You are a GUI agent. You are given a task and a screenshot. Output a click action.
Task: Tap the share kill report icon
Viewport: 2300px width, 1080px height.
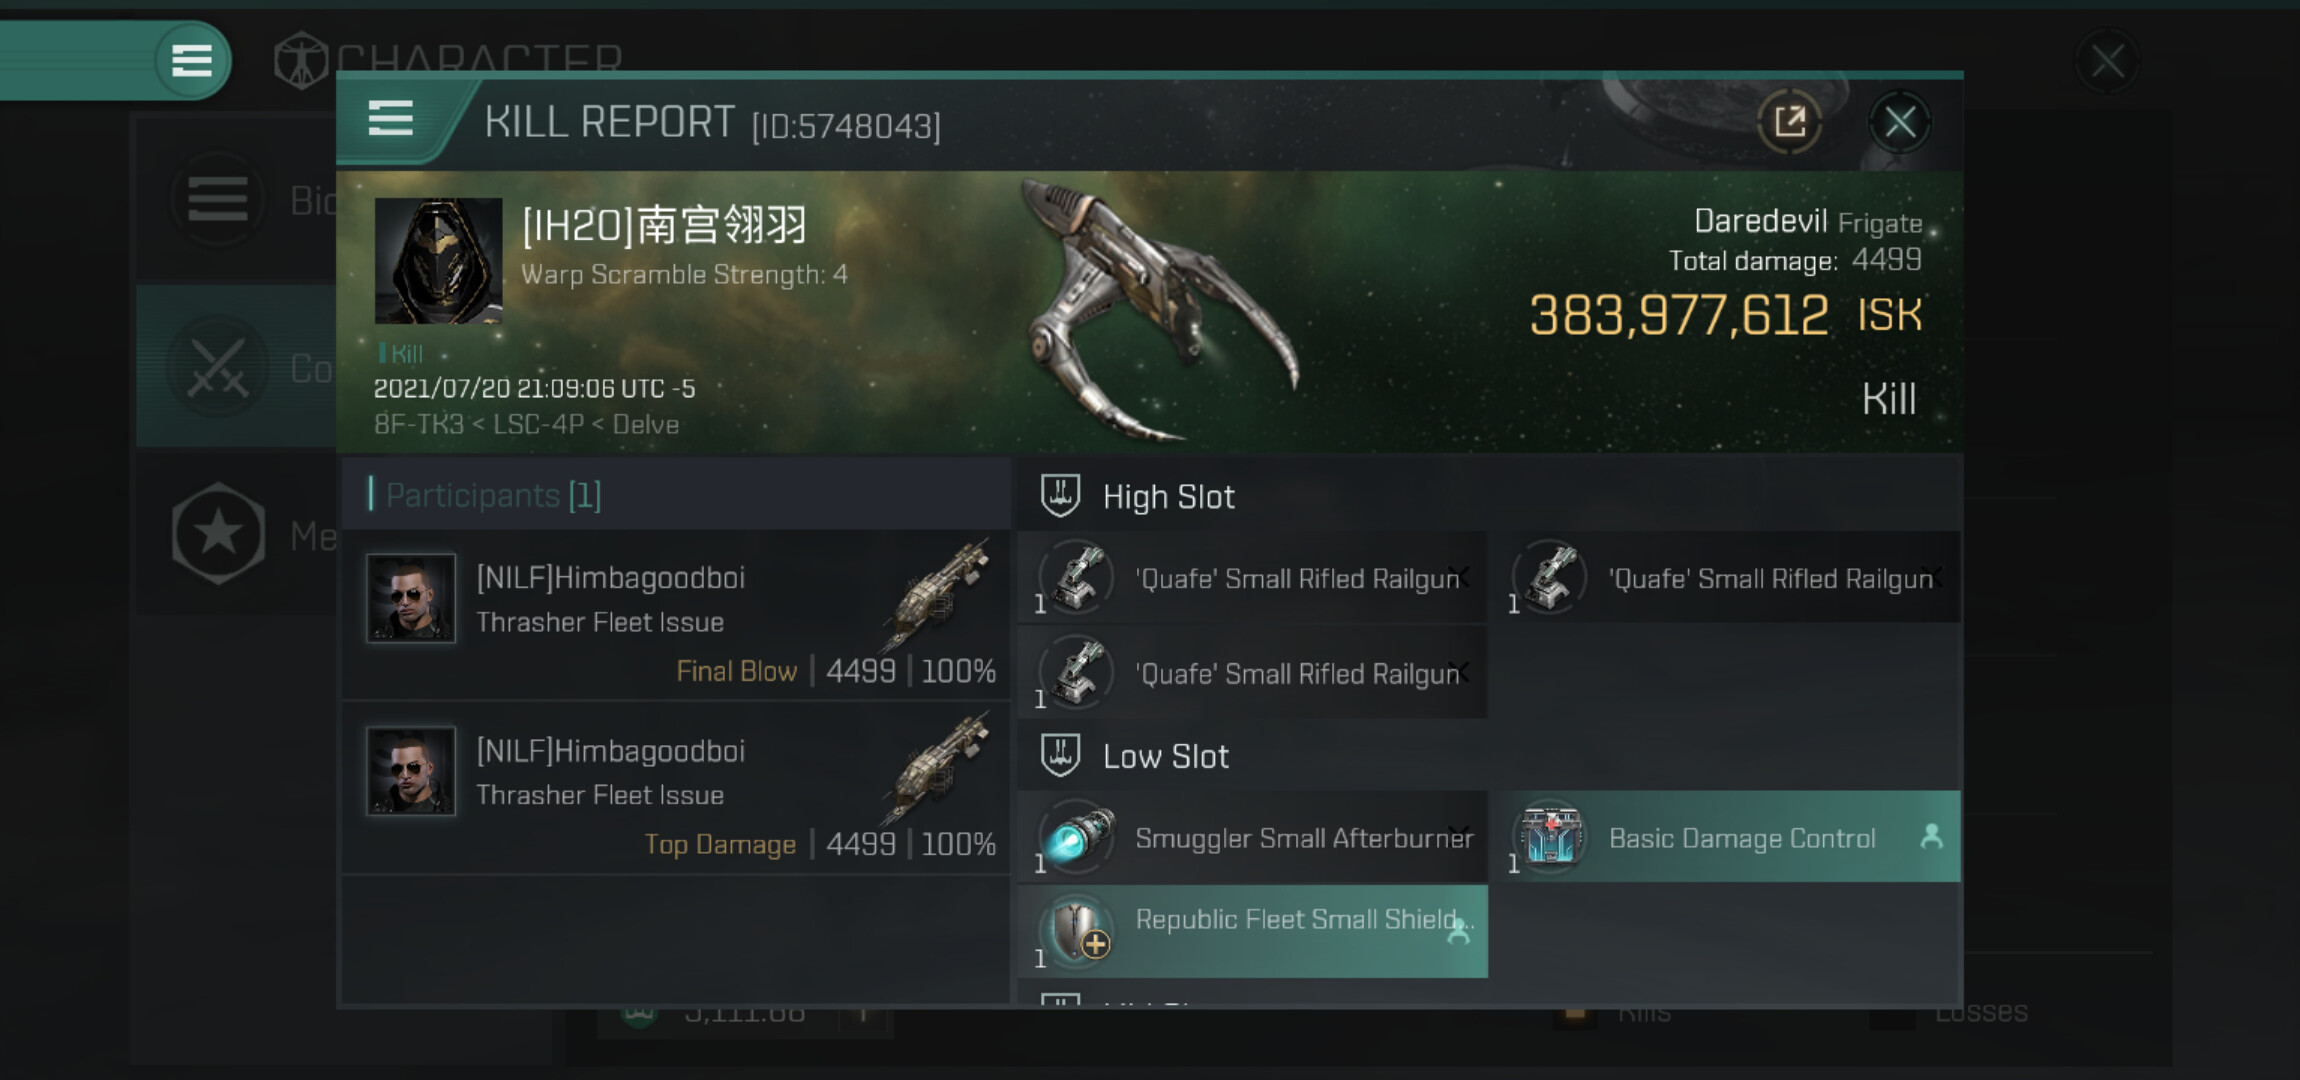point(1790,122)
